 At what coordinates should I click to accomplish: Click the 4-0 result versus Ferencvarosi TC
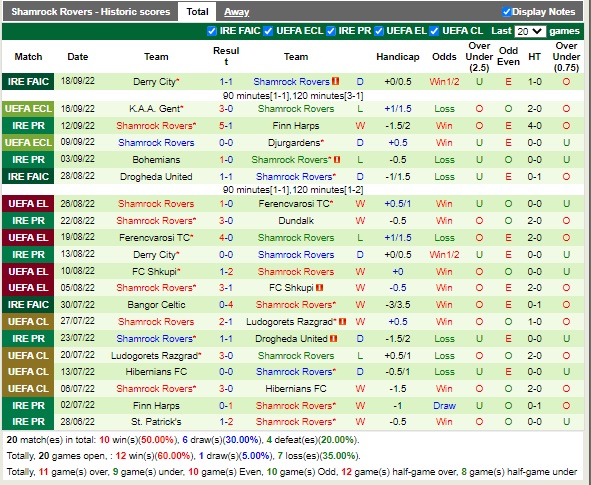click(226, 237)
